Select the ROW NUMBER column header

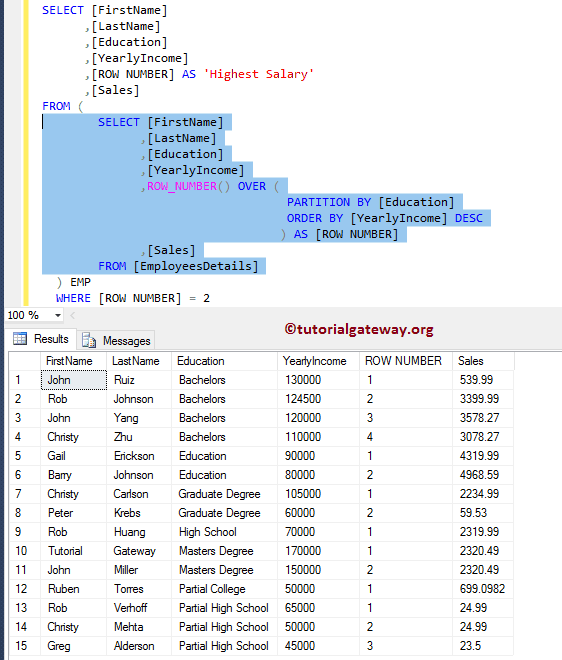pyautogui.click(x=406, y=361)
